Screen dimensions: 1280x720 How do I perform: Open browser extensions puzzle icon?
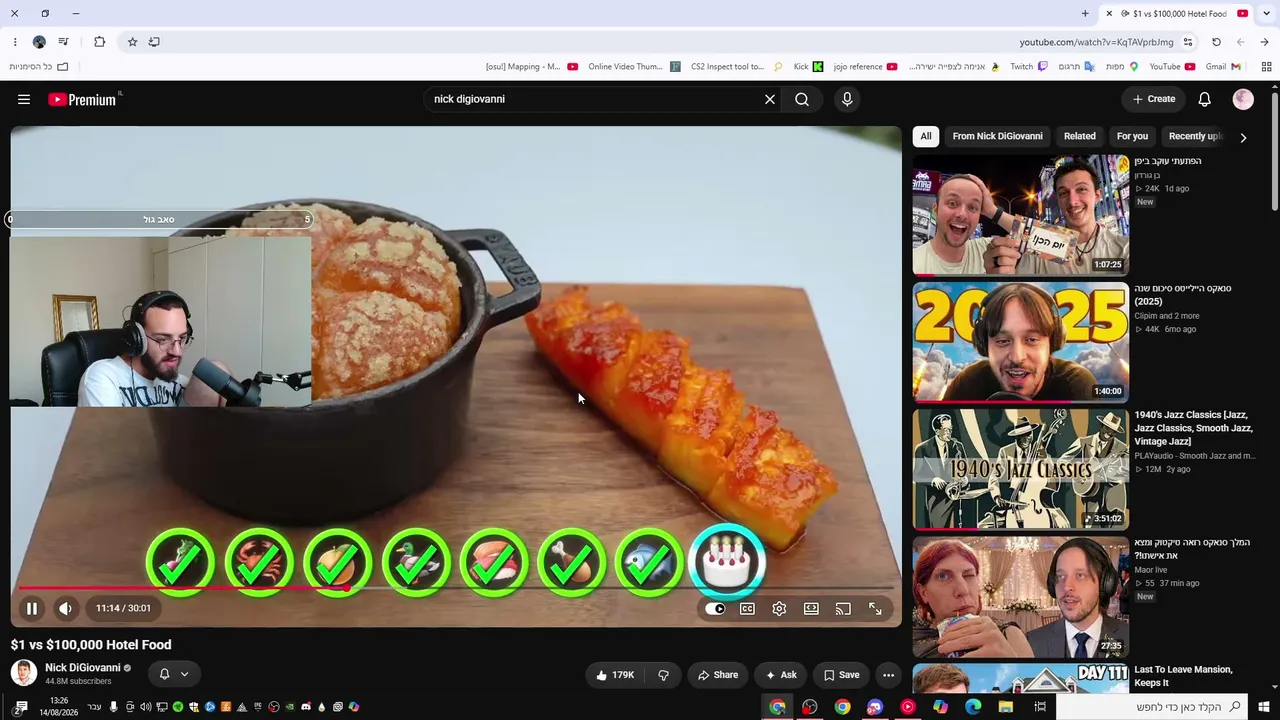pos(99,42)
